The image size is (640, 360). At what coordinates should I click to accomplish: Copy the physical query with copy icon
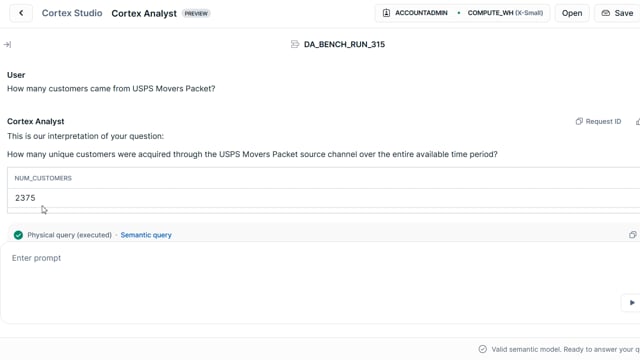coord(632,235)
